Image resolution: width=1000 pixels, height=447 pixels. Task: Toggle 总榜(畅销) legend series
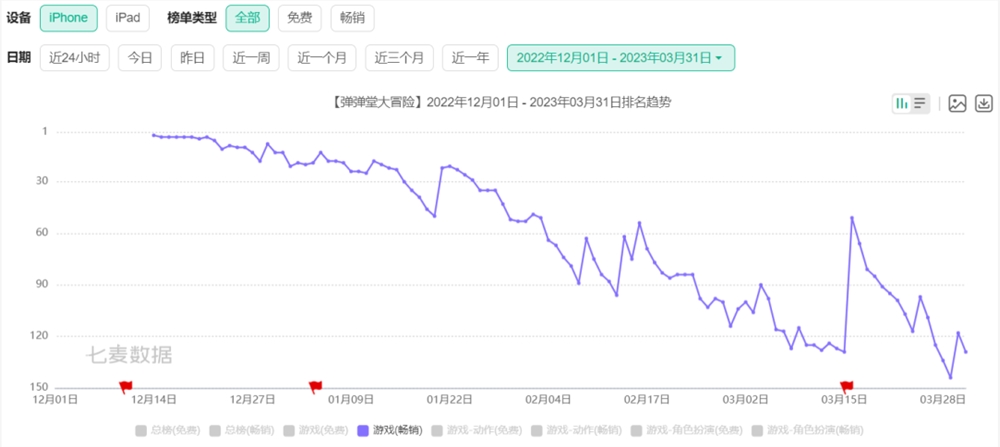242,430
